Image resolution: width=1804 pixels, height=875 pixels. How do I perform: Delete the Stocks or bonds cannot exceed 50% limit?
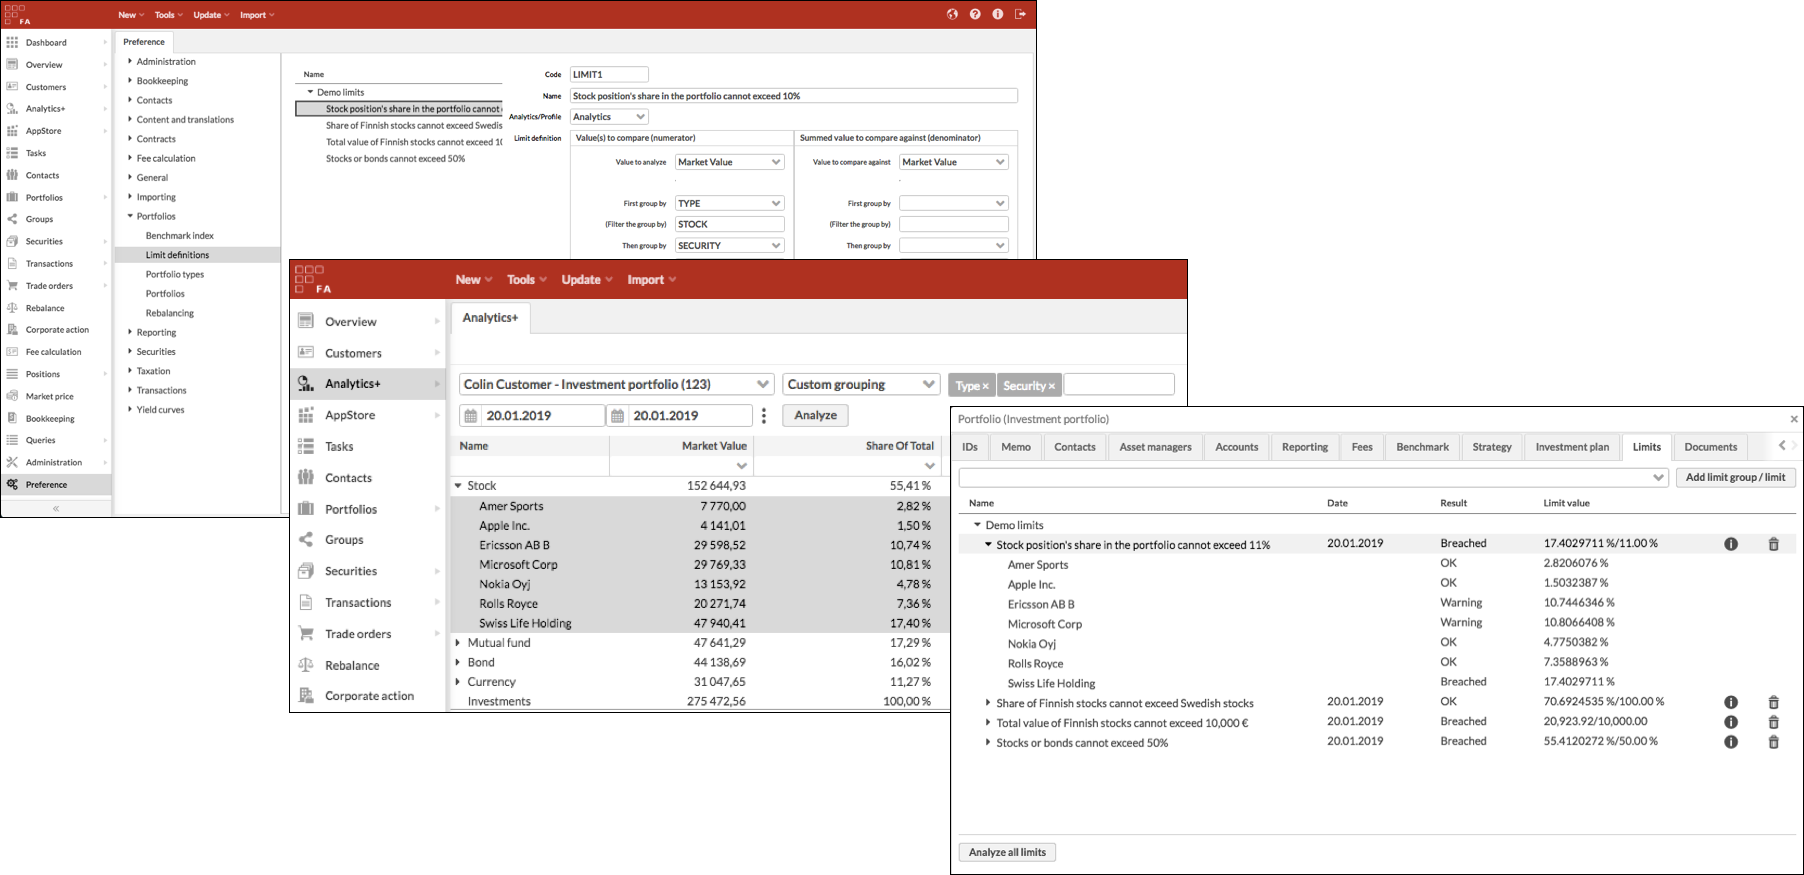click(1774, 742)
